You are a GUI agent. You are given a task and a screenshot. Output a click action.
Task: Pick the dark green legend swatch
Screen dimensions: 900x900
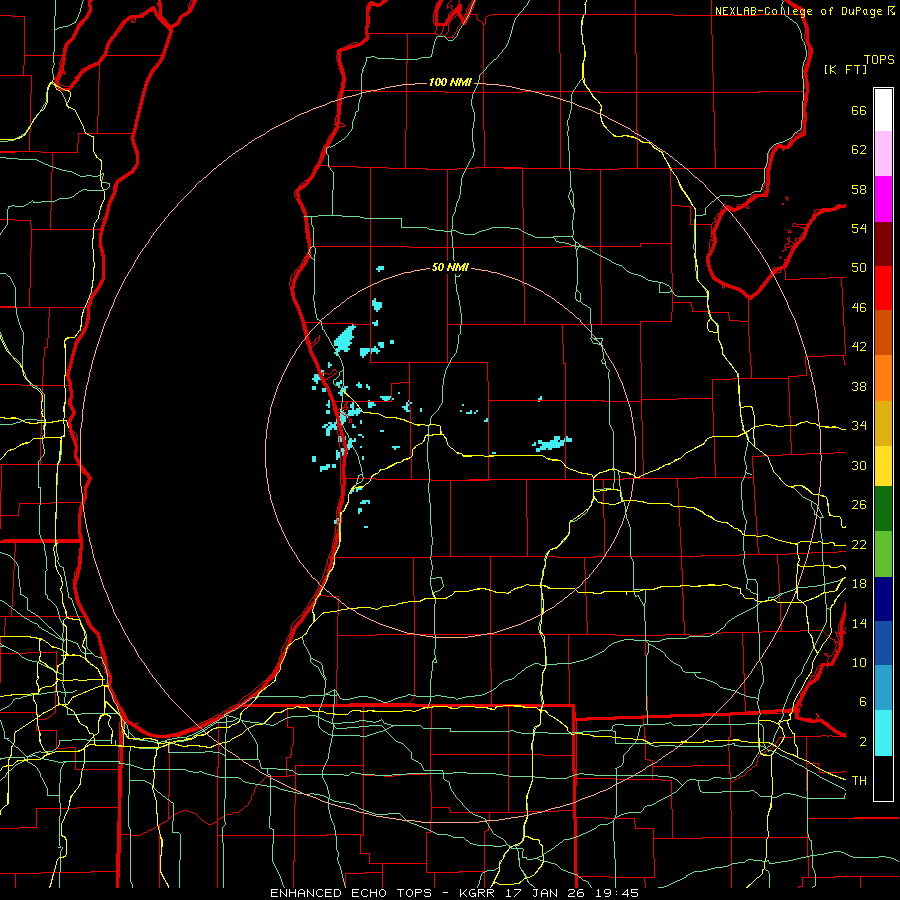(x=883, y=509)
